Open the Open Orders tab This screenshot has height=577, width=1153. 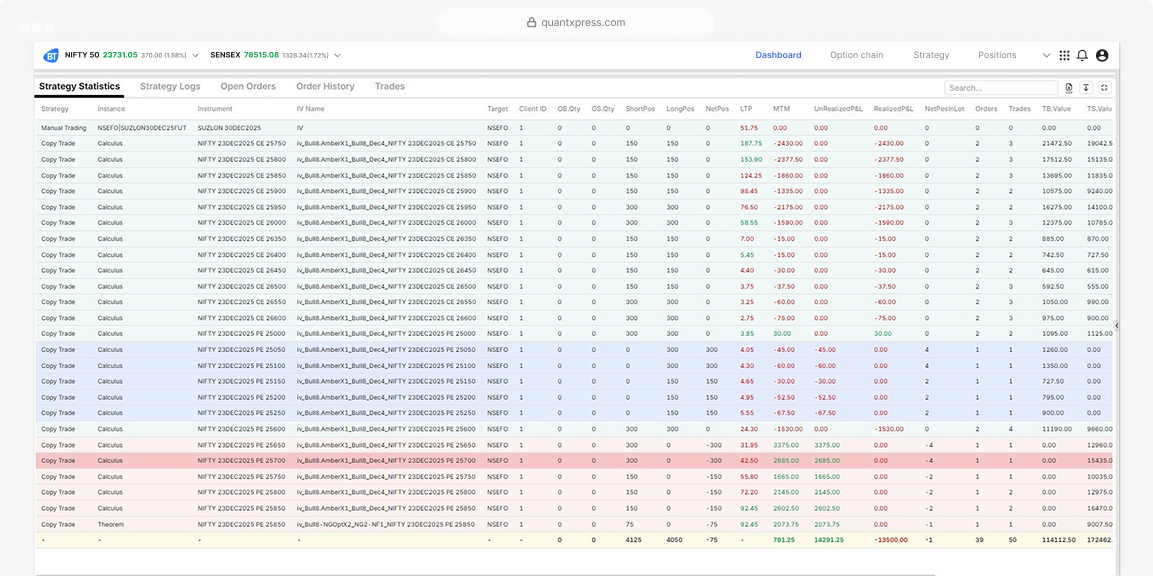pos(249,87)
